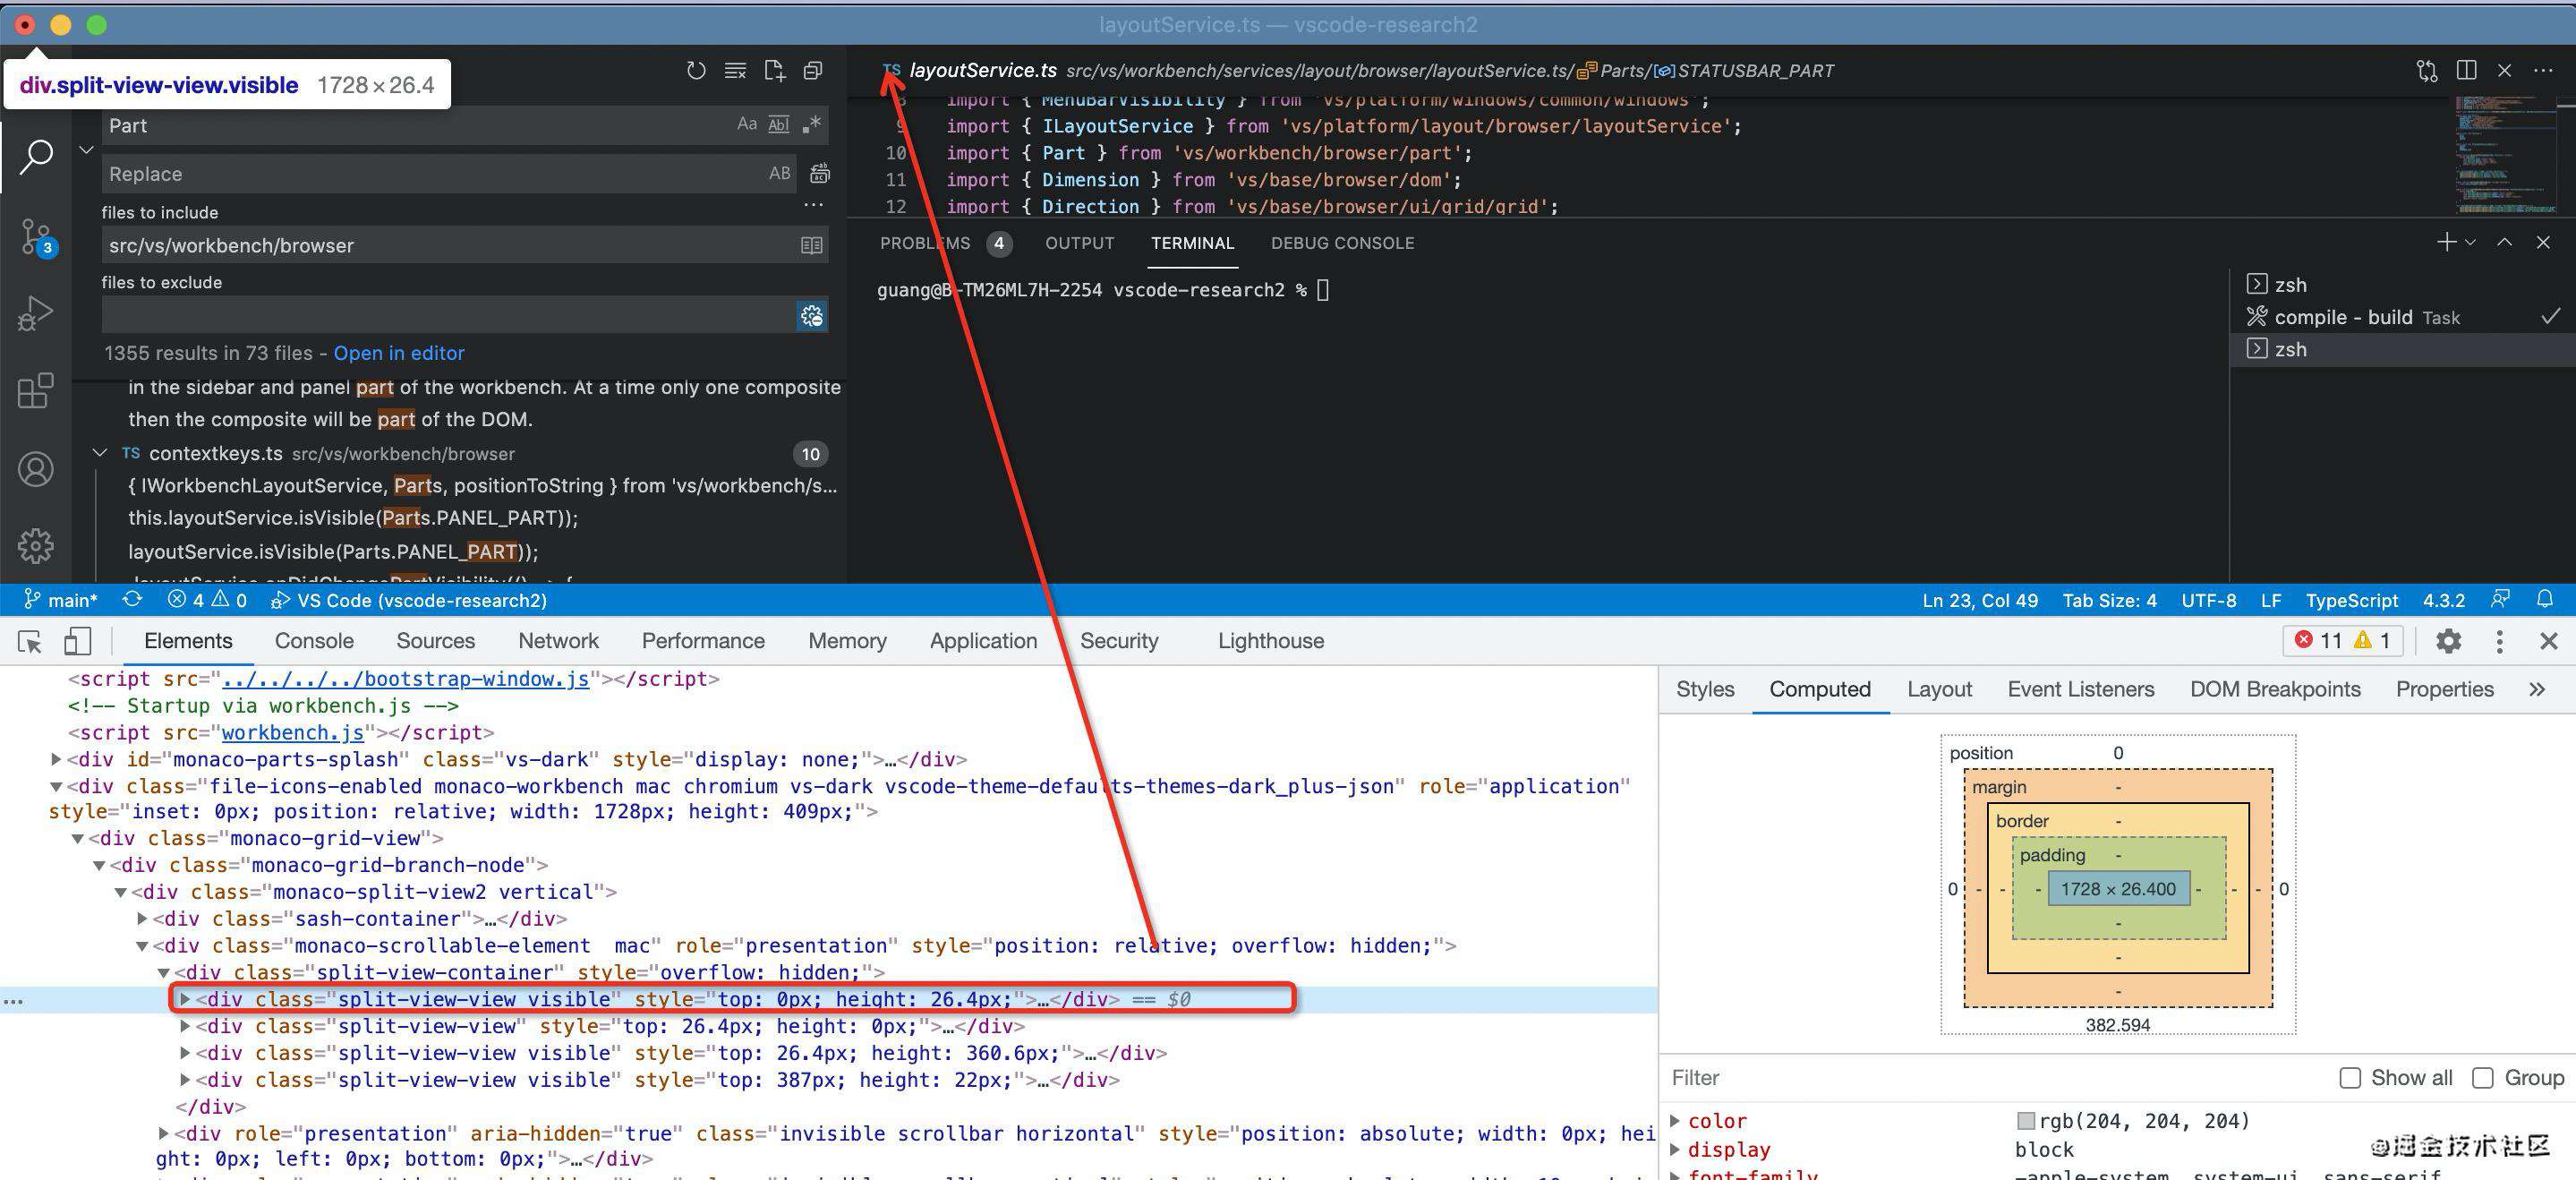Screen dimensions: 2576x1180
Task: Maximize the panel size chevron
Action: coord(2505,243)
